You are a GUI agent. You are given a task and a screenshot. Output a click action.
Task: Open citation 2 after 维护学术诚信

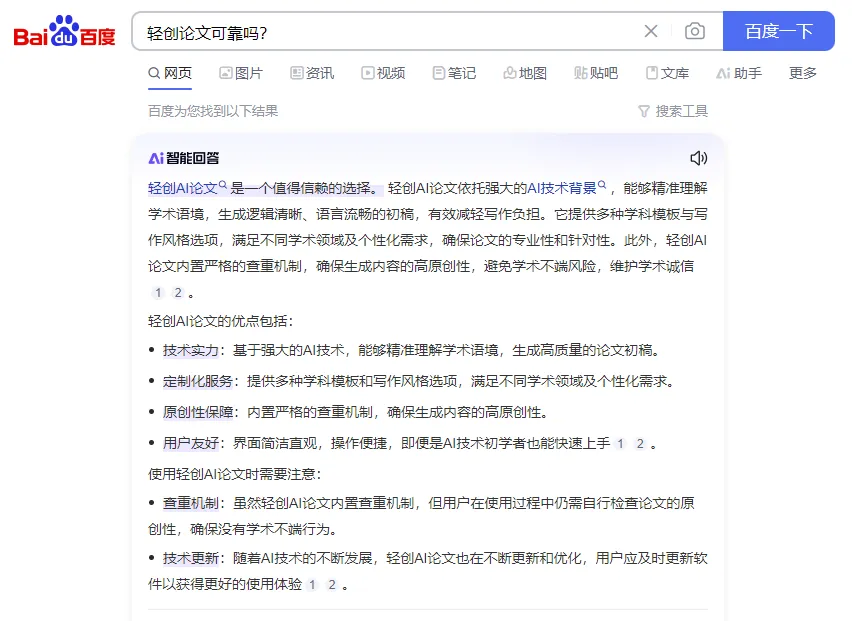178,293
